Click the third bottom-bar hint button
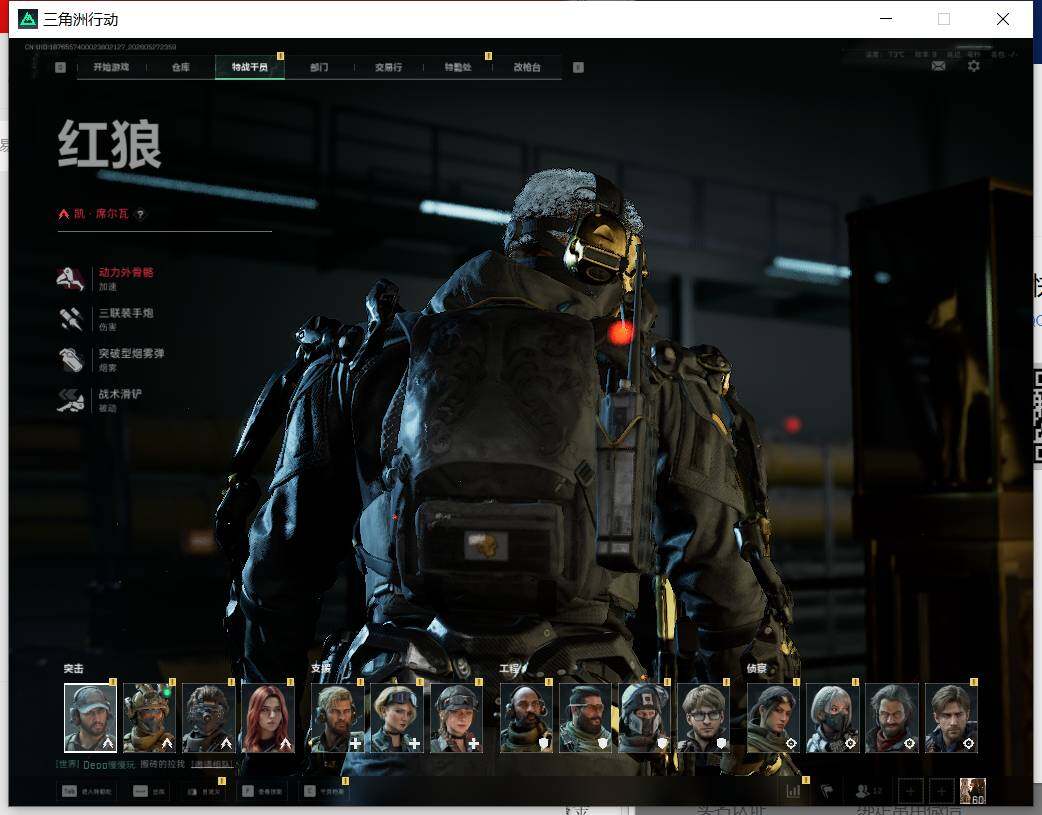The image size is (1042, 815). coord(203,791)
